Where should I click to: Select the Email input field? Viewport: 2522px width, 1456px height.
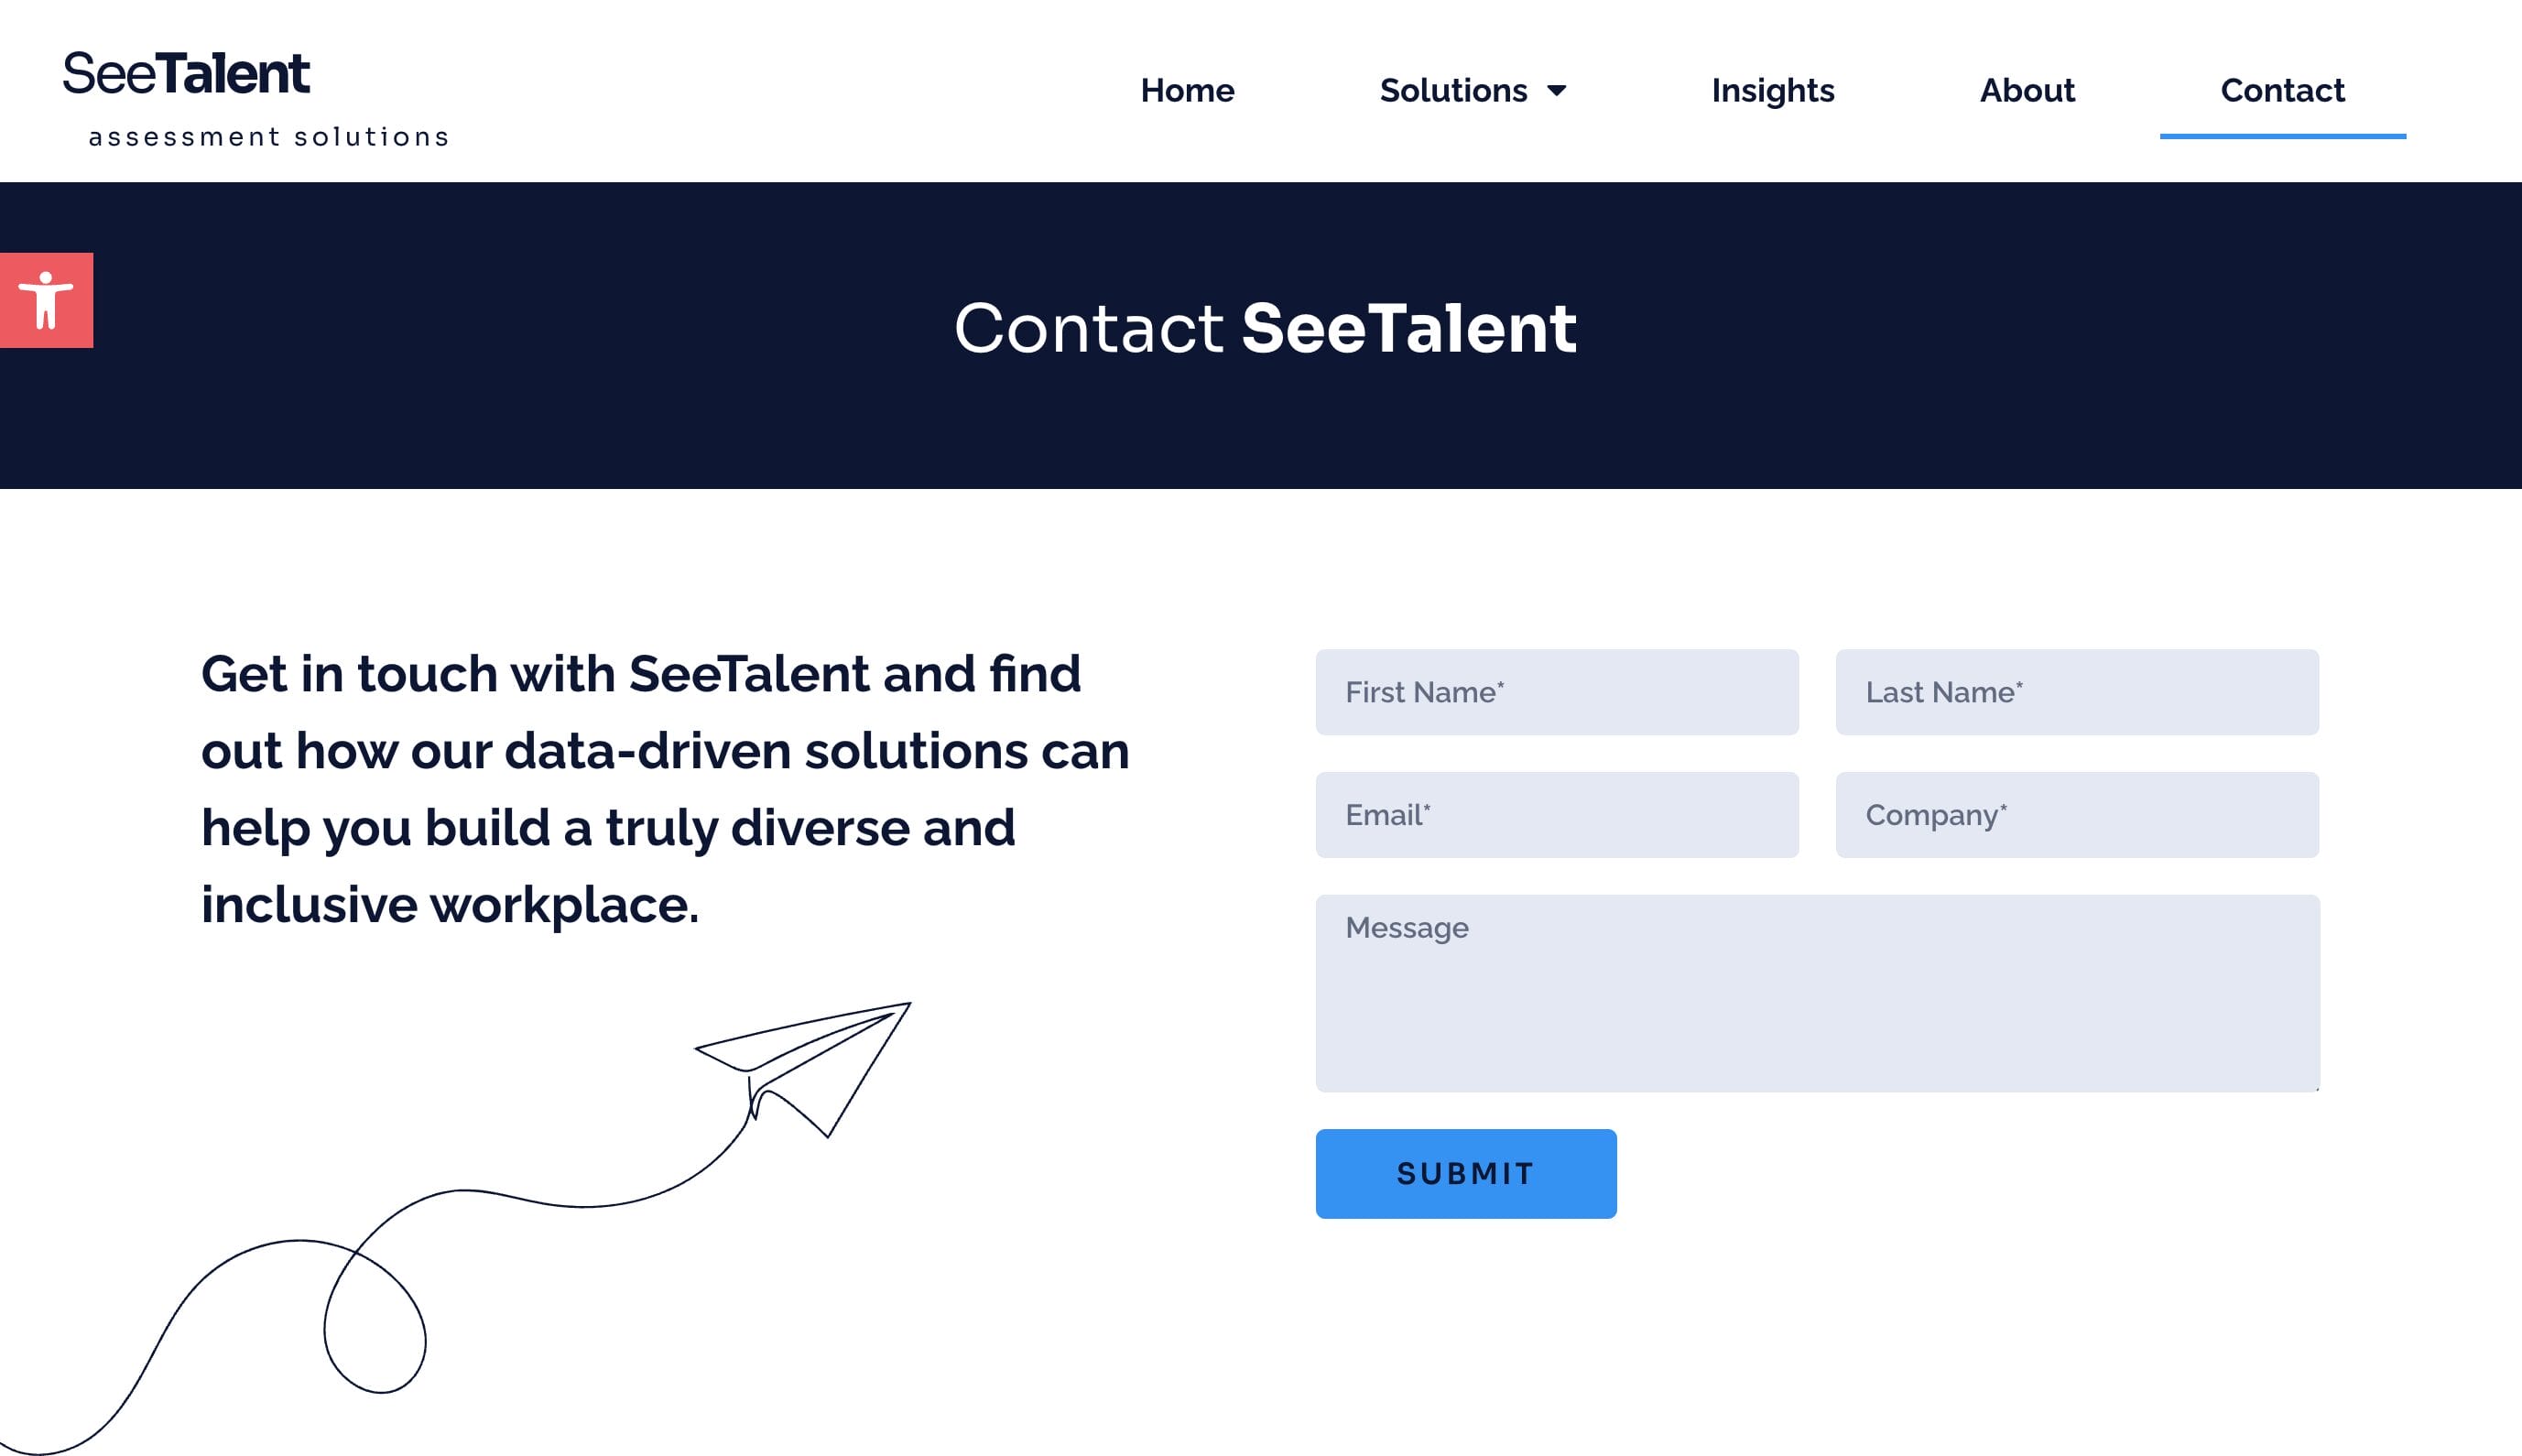click(1556, 815)
